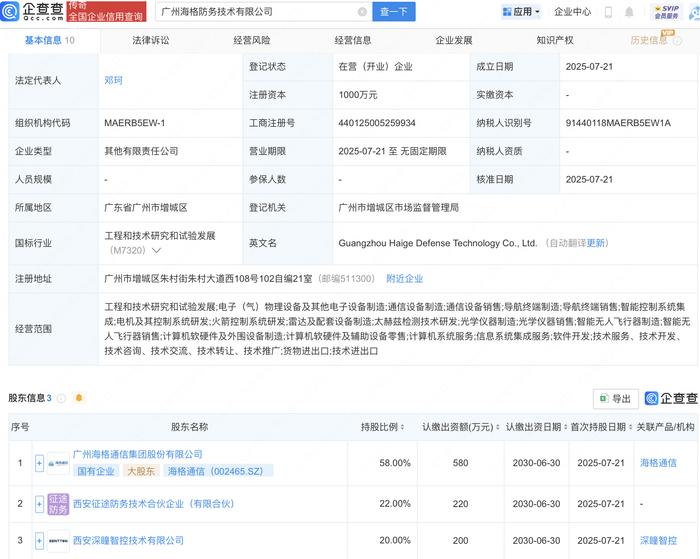Select 广州市增城区市场监督管理局 text
The height and width of the screenshot is (559, 700).
(398, 208)
